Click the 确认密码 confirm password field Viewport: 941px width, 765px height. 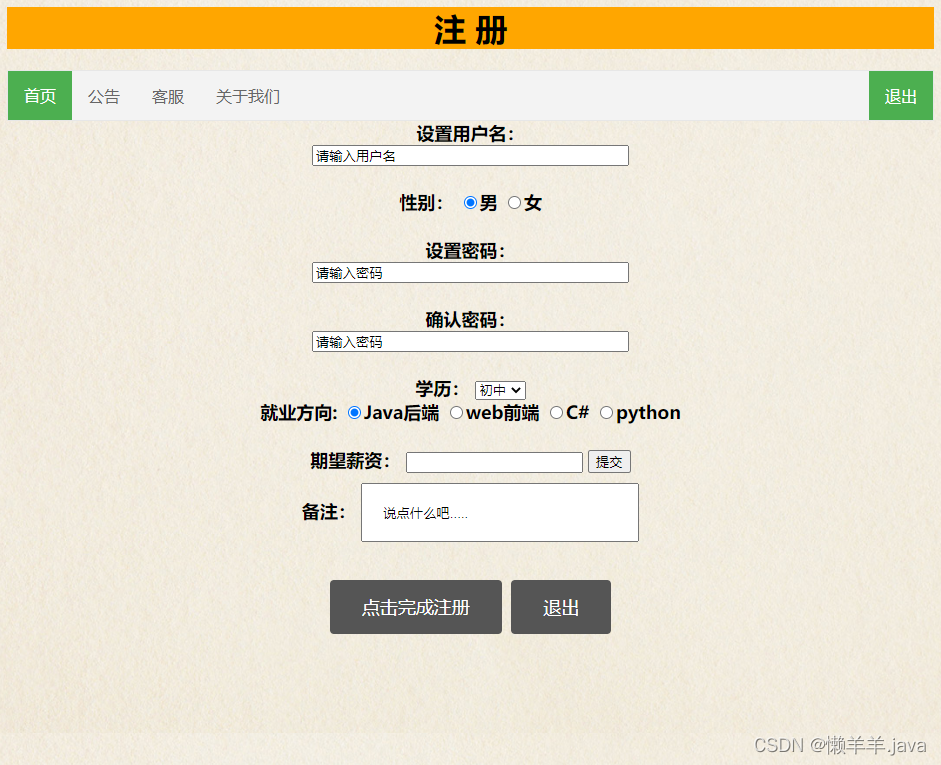470,341
